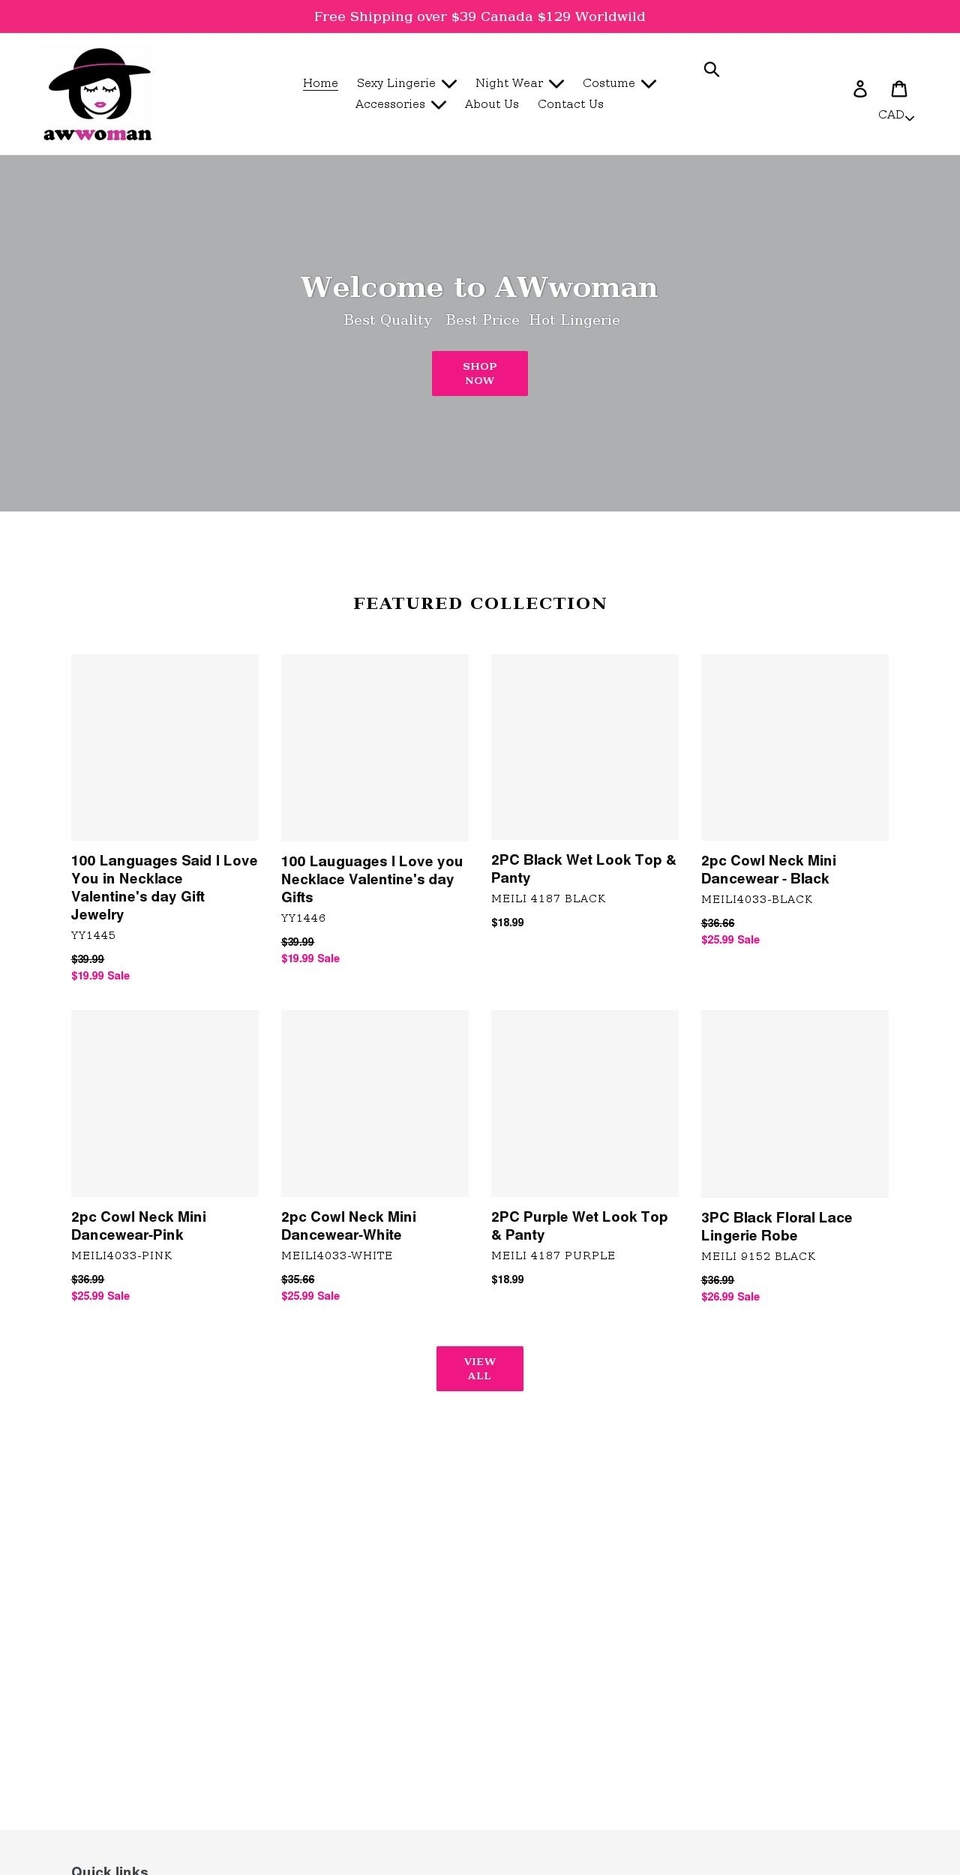The width and height of the screenshot is (960, 1875).
Task: Open the About Us page
Action: [x=491, y=104]
